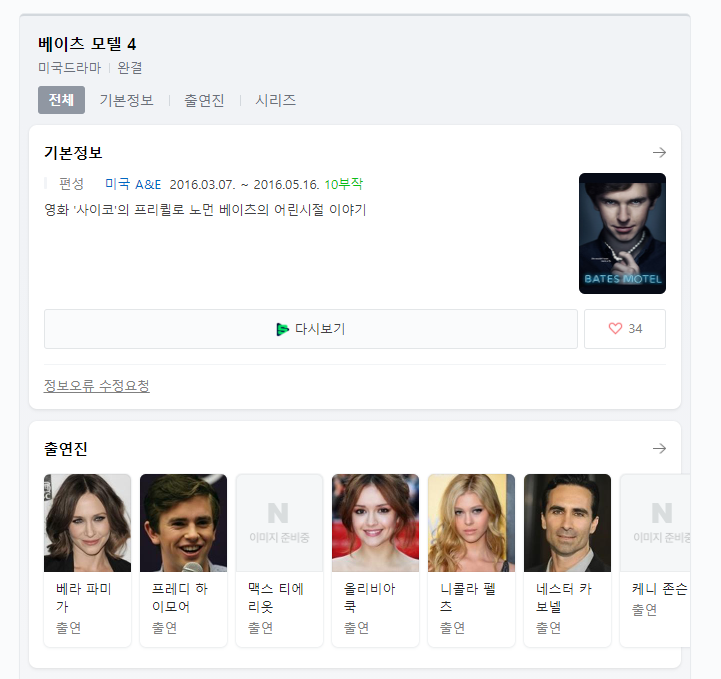The image size is (721, 679).
Task: Select 니콜라 펠츠 cast photo
Action: coord(471,523)
